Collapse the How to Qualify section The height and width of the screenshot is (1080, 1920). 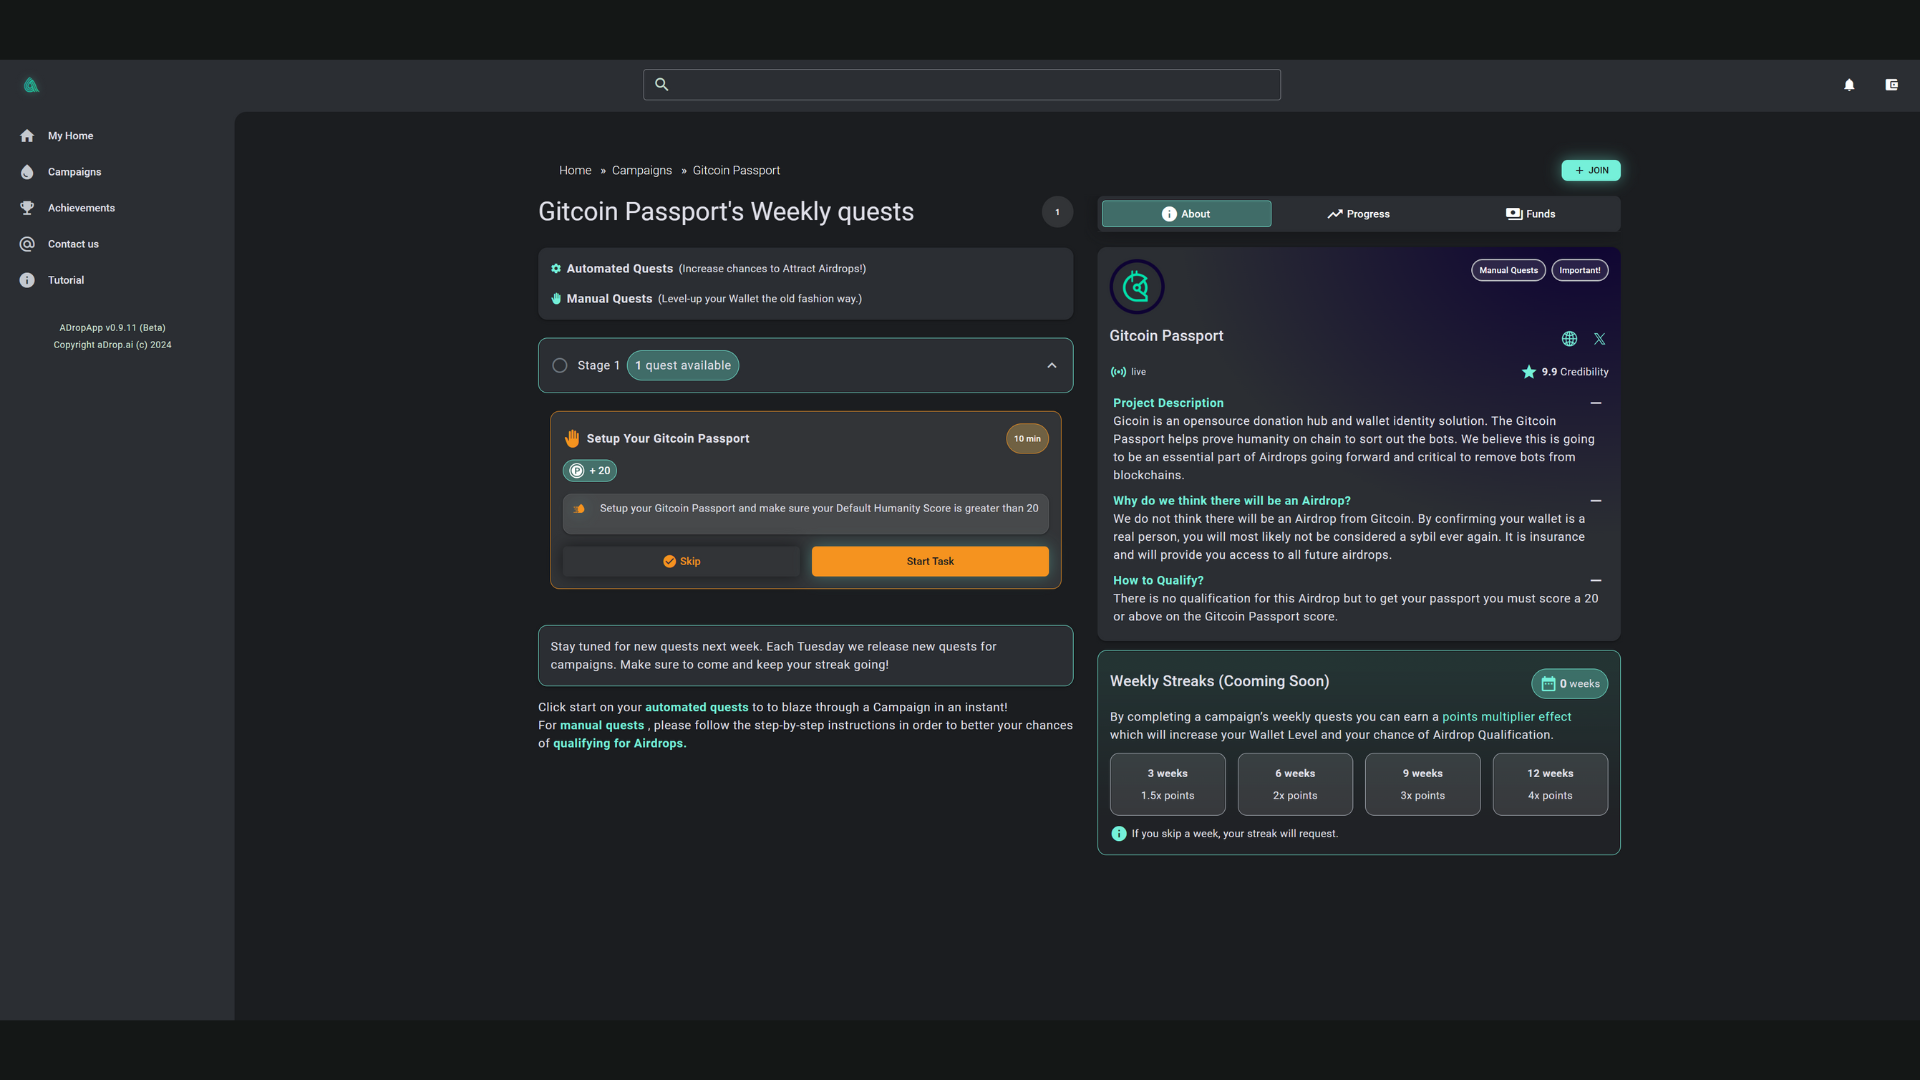point(1595,580)
